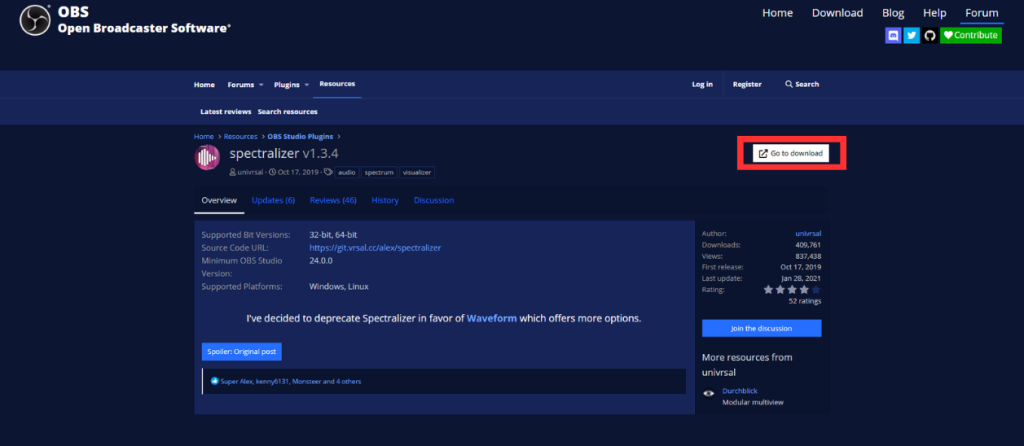Screen dimensions: 1024x446
Task: Open the Help page
Action: pos(935,13)
